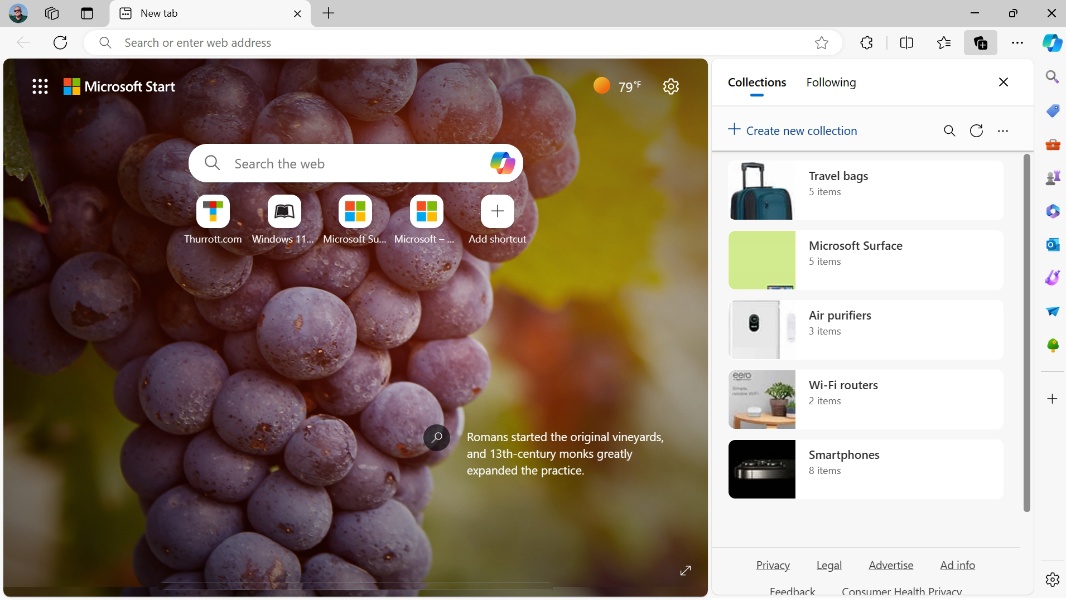Viewport: 1066px width, 600px height.
Task: Open the Travel bags collection thumbnail
Action: click(x=762, y=190)
